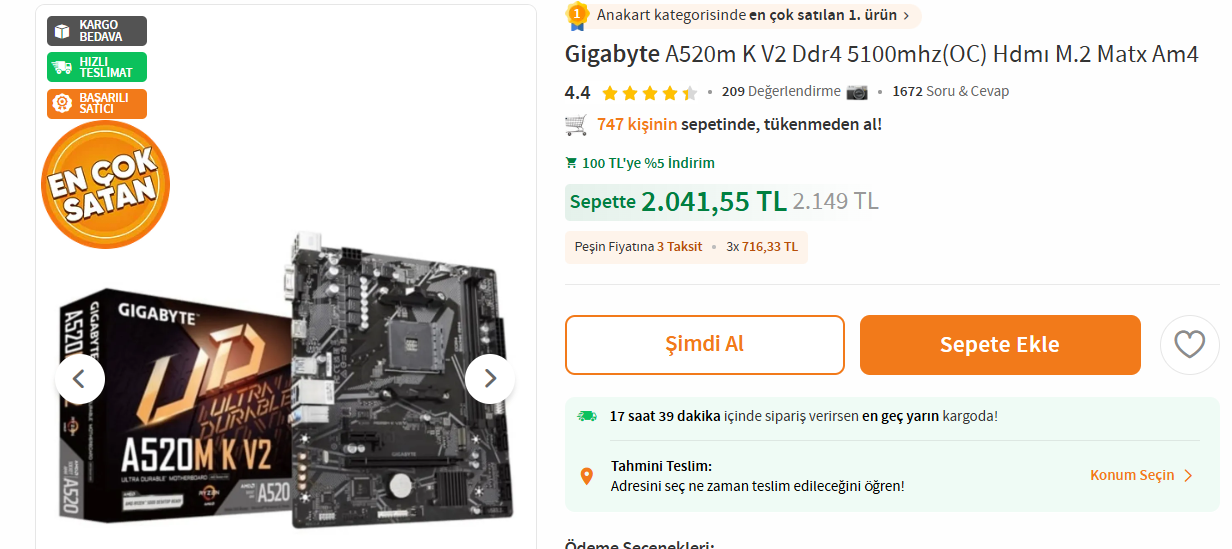This screenshot has height=549, width=1232.
Task: Click the shopping cart icon beside 747 kişinin
Action: click(x=576, y=125)
